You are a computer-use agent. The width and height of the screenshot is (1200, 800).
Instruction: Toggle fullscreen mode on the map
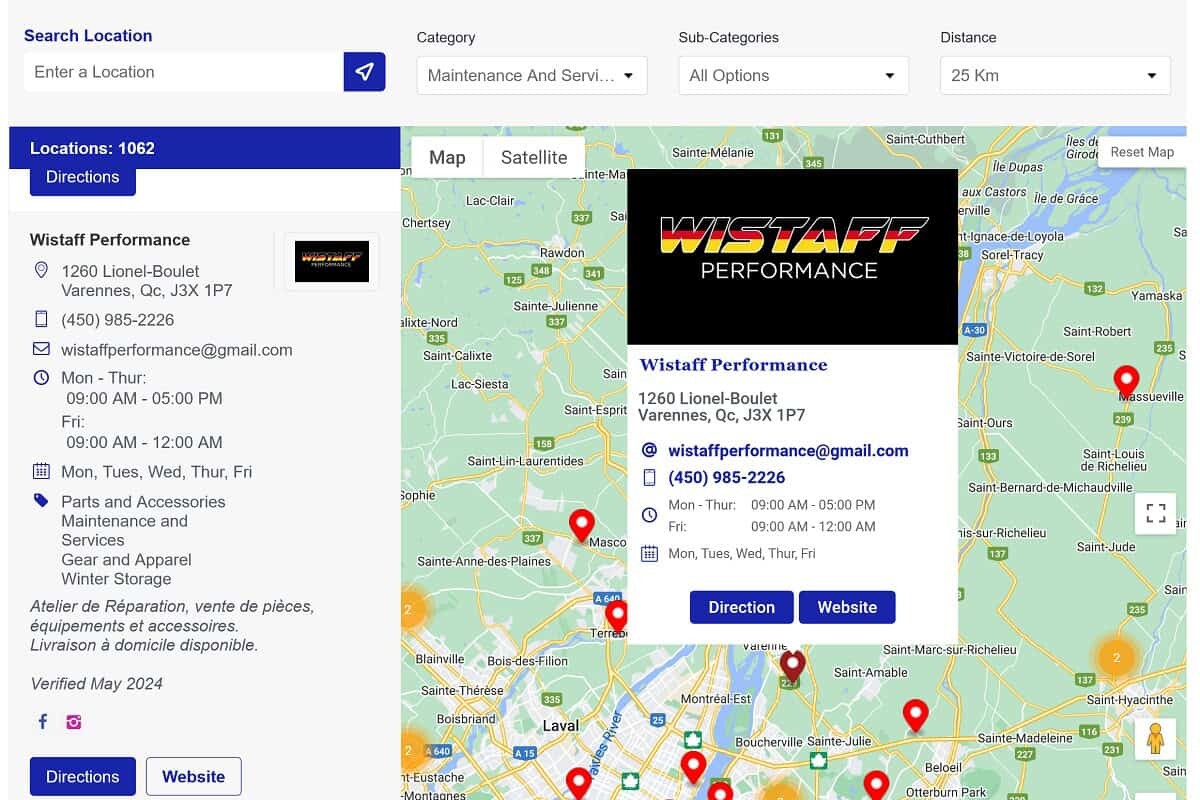coord(1155,512)
